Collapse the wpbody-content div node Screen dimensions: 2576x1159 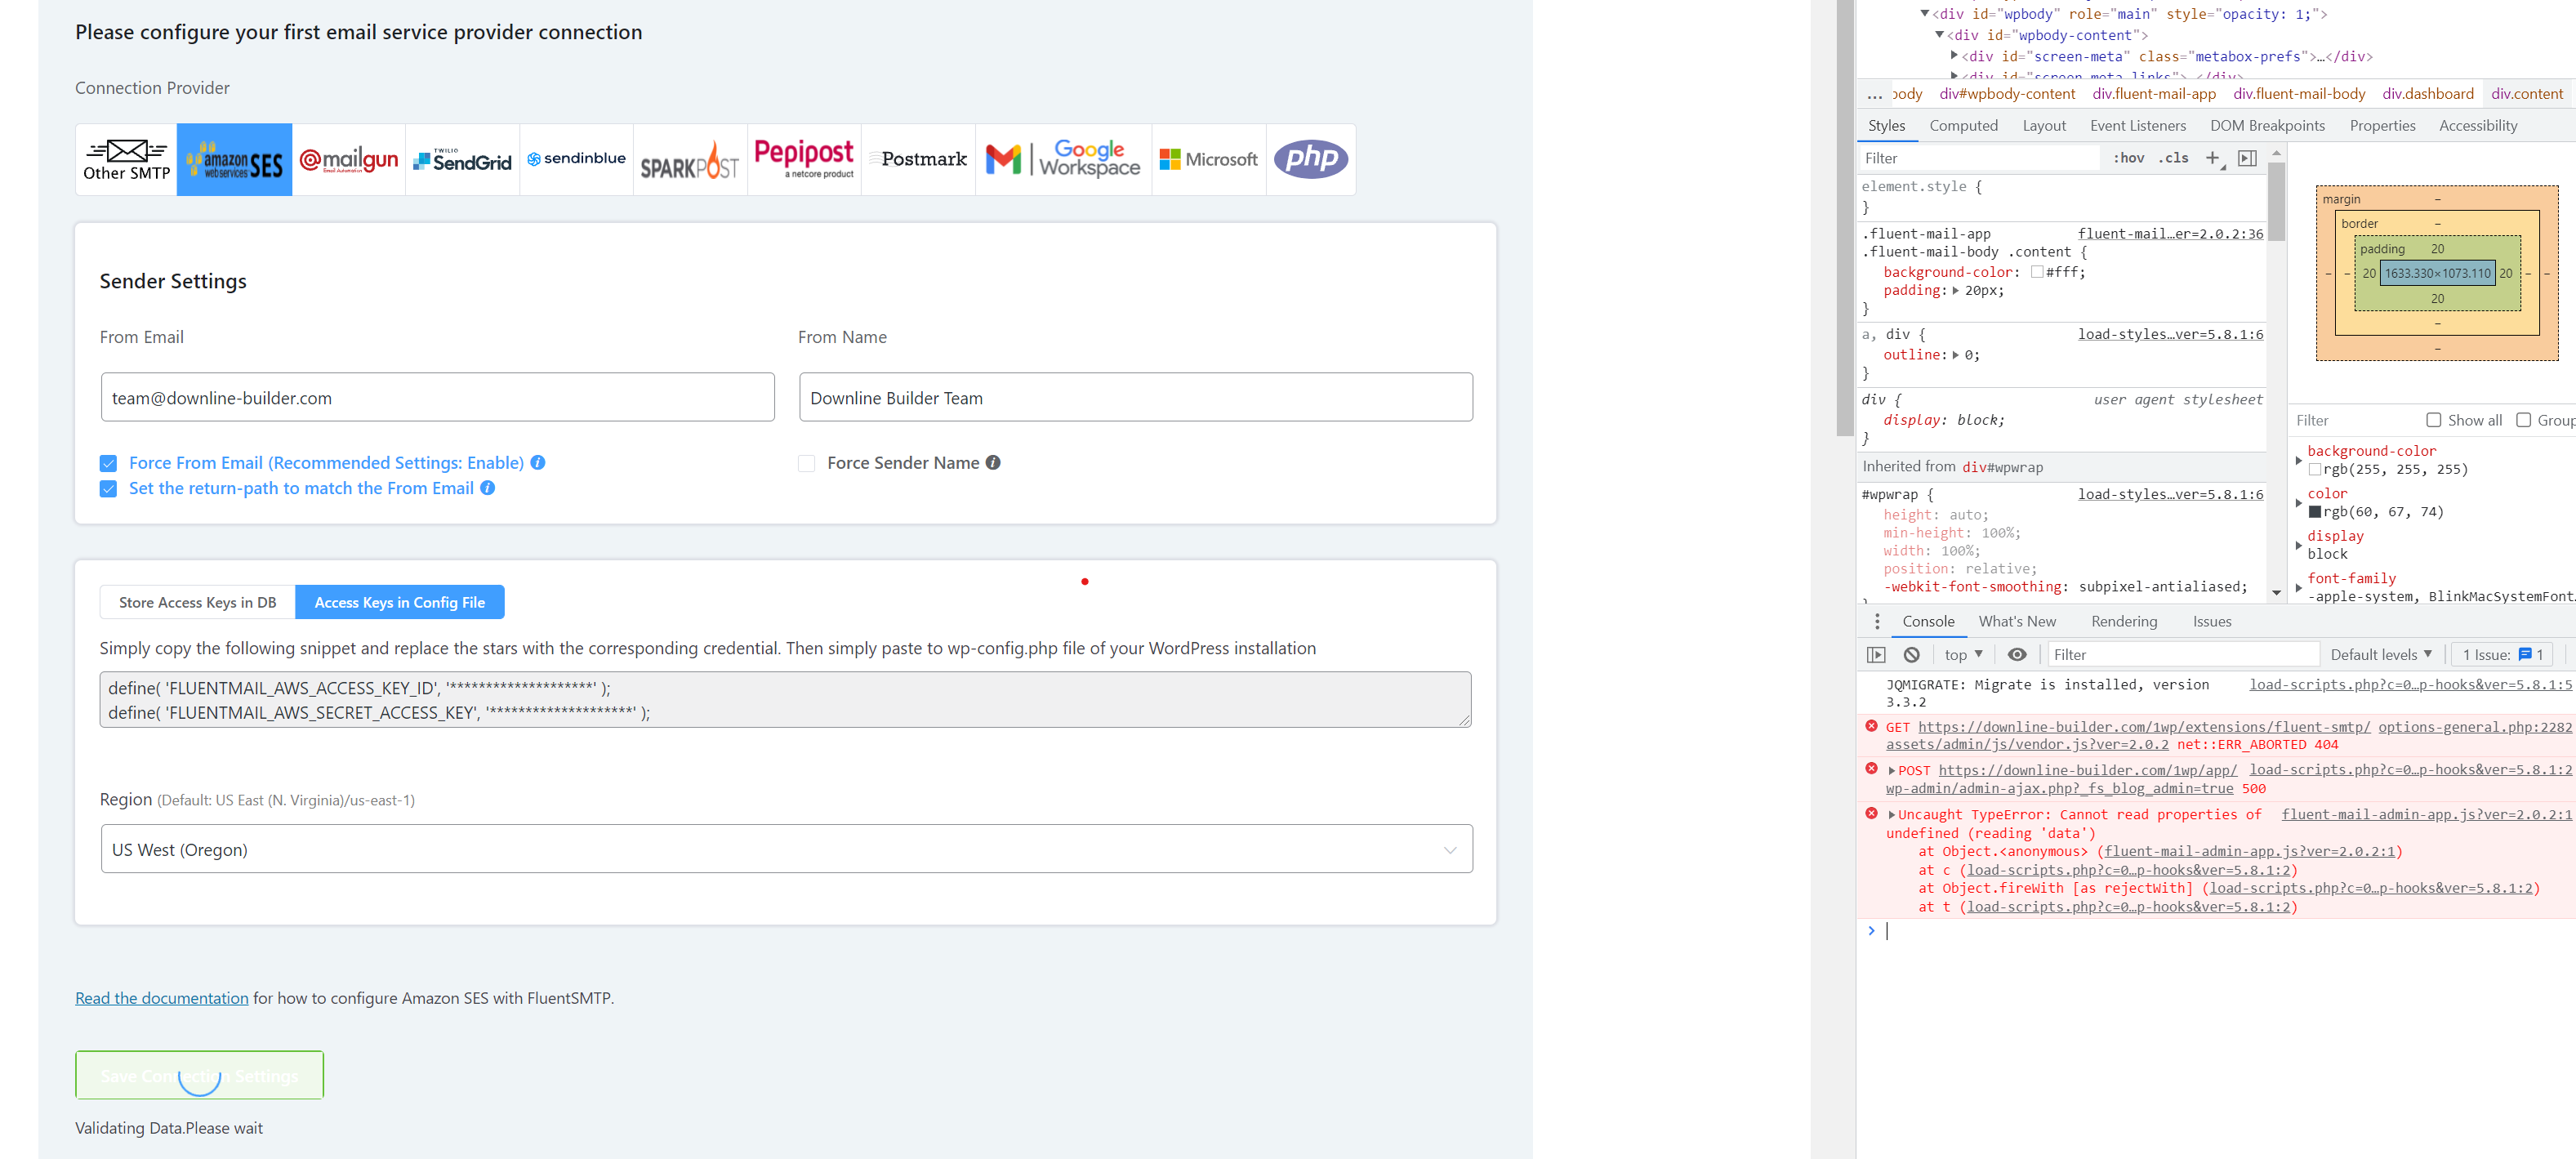[x=1940, y=35]
